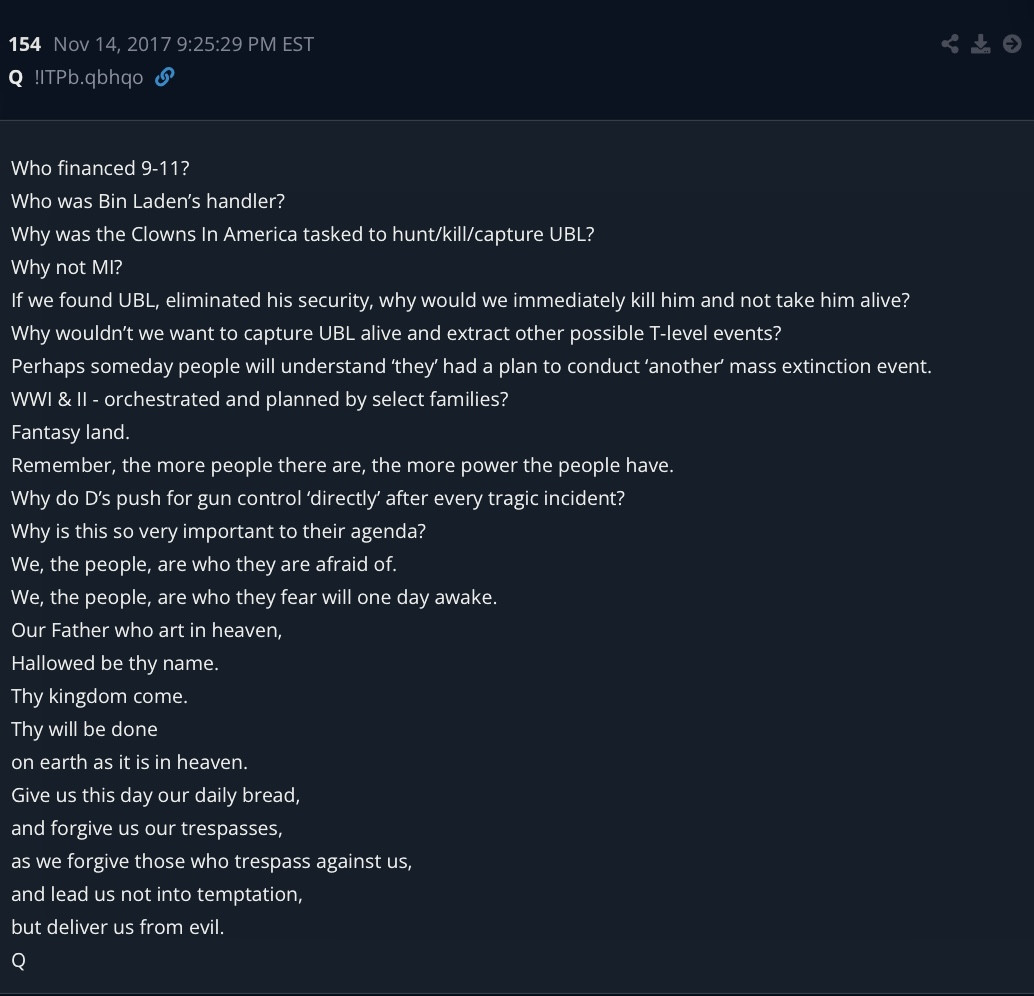Click the "but deliver us from evil." line
The width and height of the screenshot is (1034, 996).
(117, 927)
